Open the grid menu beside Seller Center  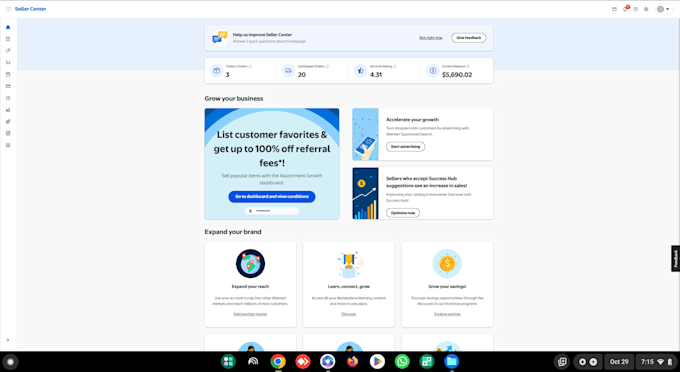pos(8,9)
